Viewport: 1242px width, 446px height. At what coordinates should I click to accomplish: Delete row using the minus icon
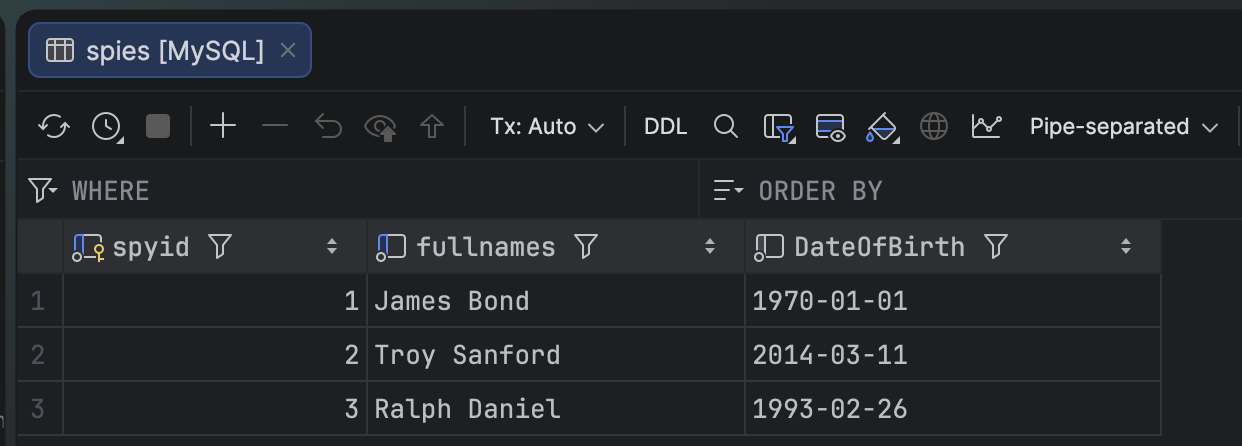pos(275,126)
